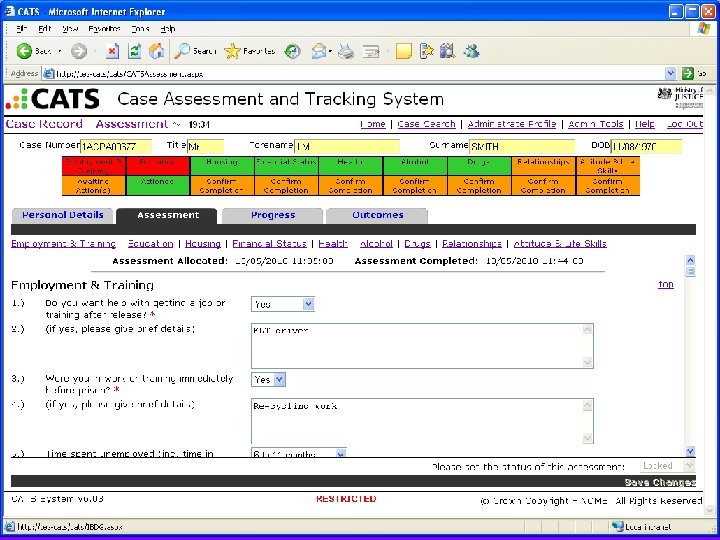The image size is (720, 540).
Task: Click the Home link
Action: (373, 124)
